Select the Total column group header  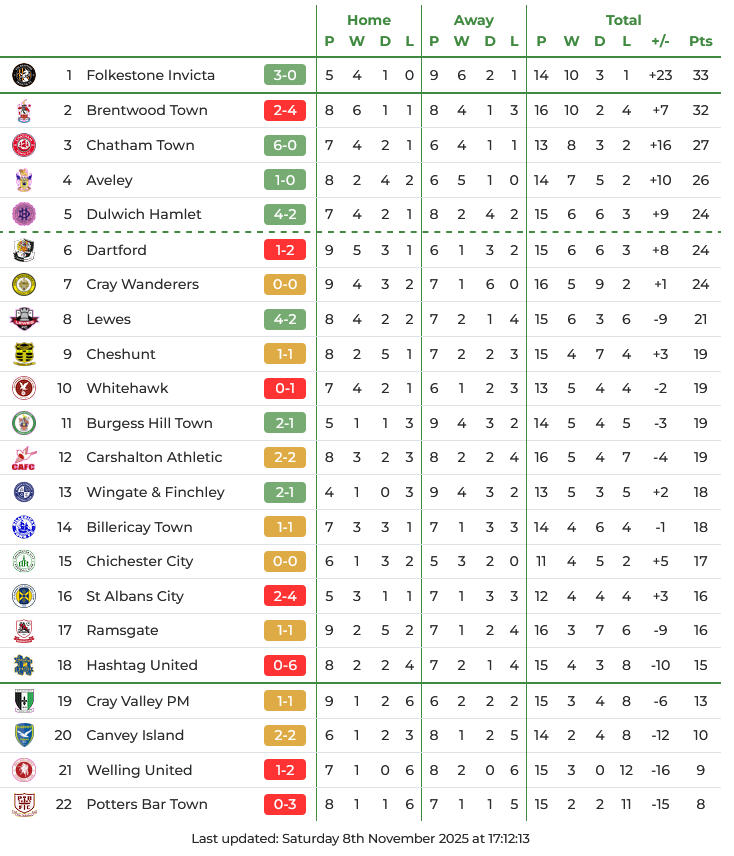pos(624,20)
